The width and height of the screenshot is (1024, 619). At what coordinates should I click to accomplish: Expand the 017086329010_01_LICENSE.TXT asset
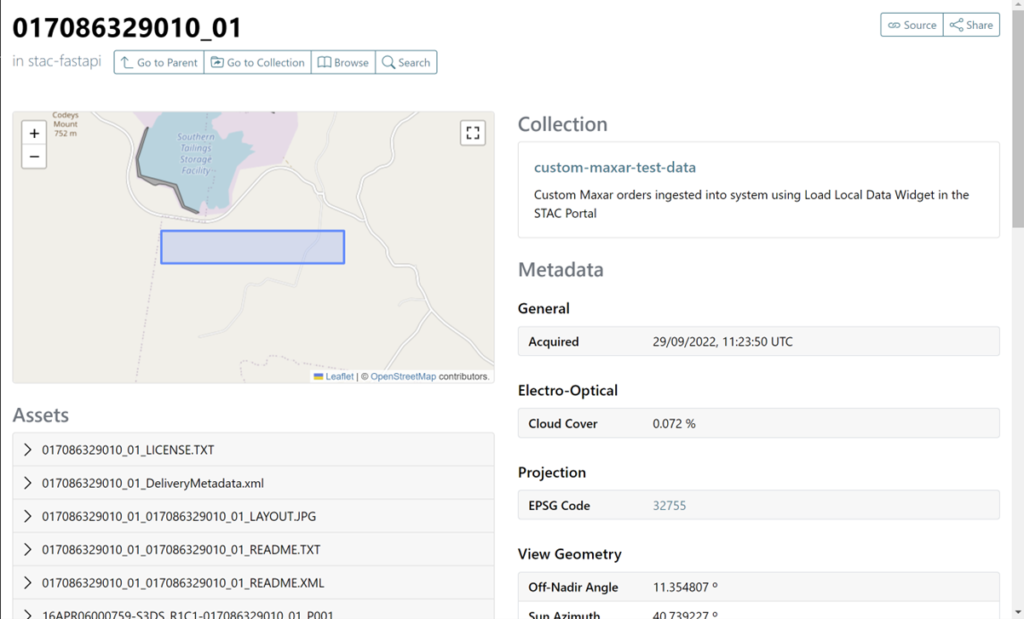27,449
